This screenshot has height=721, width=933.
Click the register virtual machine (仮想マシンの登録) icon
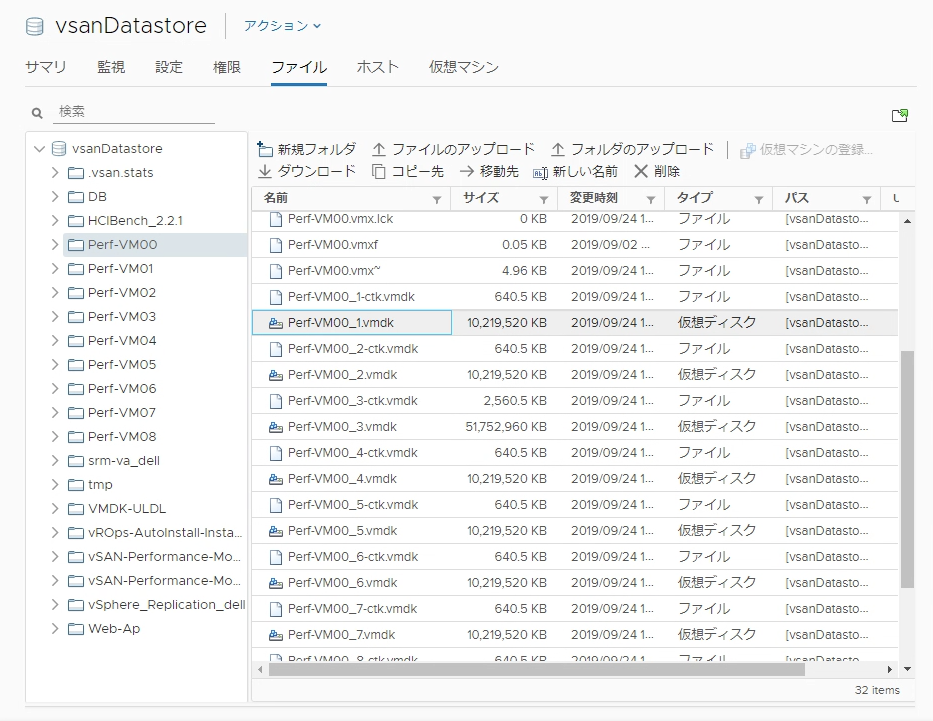coord(748,151)
